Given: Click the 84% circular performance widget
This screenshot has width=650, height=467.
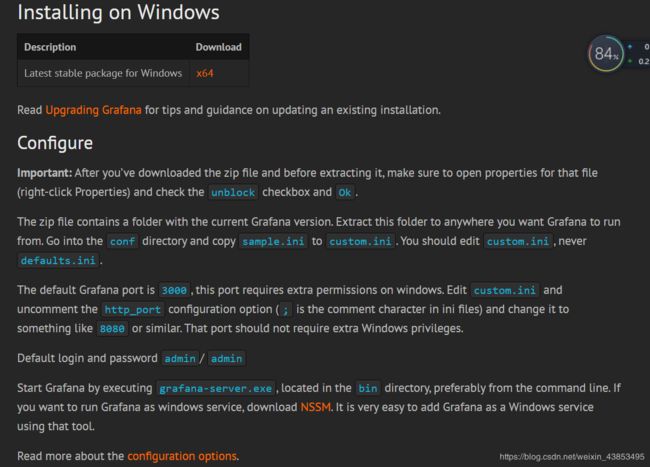Looking at the screenshot, I should 606,53.
